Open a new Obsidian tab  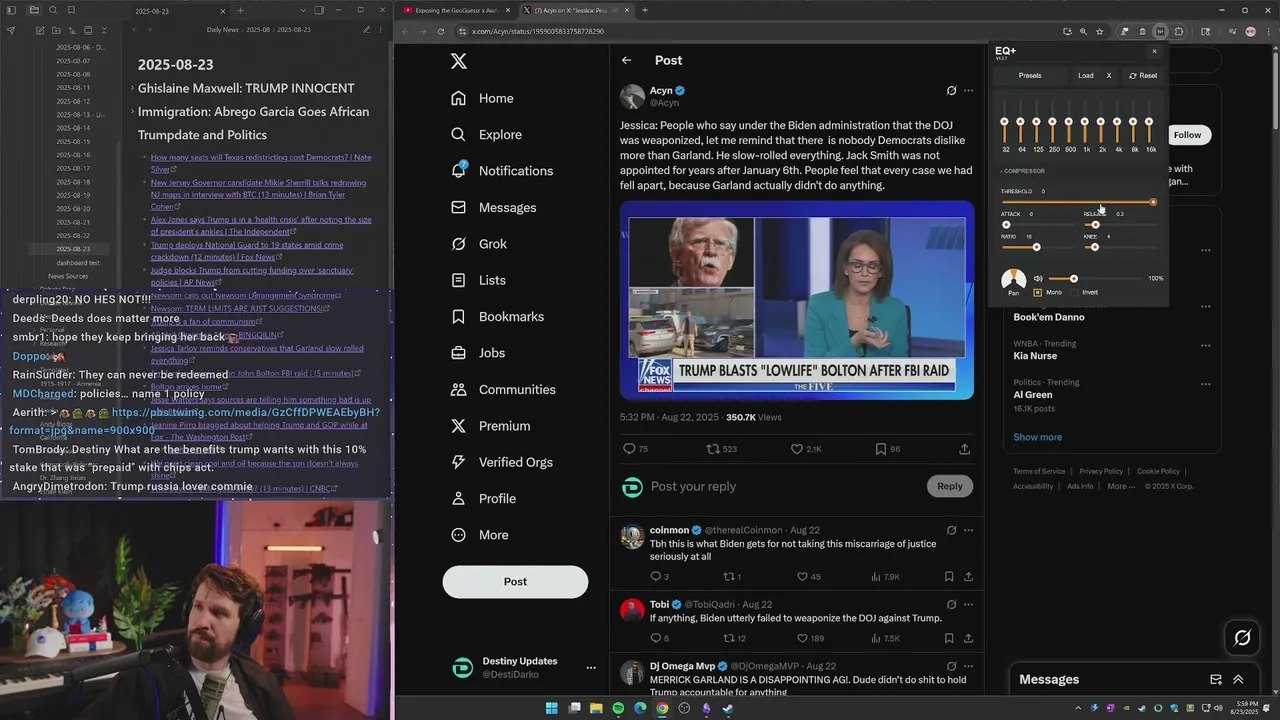(x=240, y=10)
